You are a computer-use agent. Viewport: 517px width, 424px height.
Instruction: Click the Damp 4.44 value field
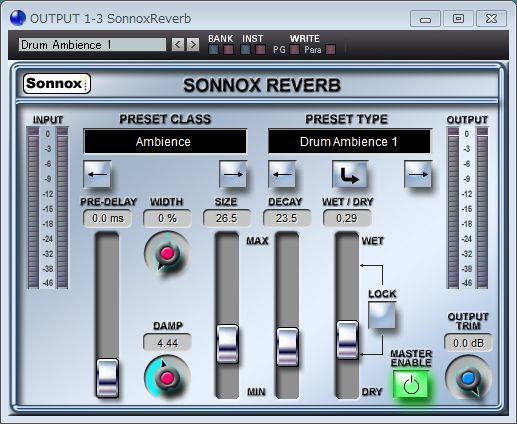click(x=167, y=343)
